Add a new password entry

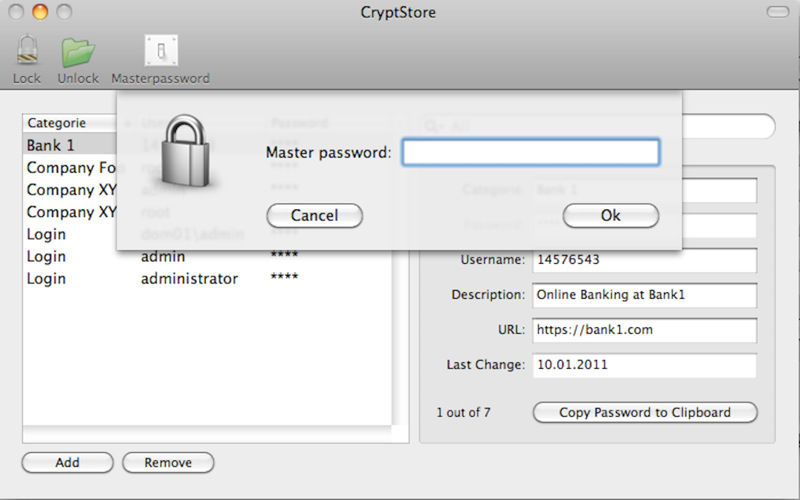[x=67, y=462]
